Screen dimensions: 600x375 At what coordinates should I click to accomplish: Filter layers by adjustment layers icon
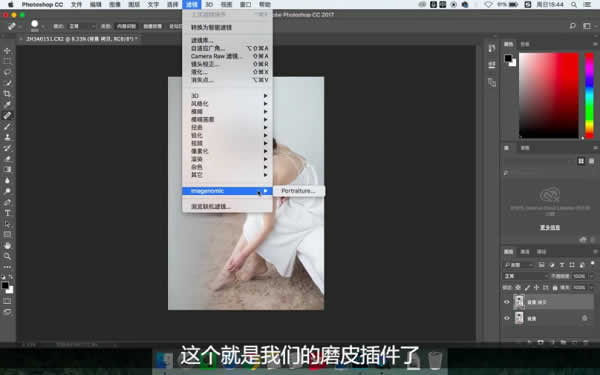552,265
